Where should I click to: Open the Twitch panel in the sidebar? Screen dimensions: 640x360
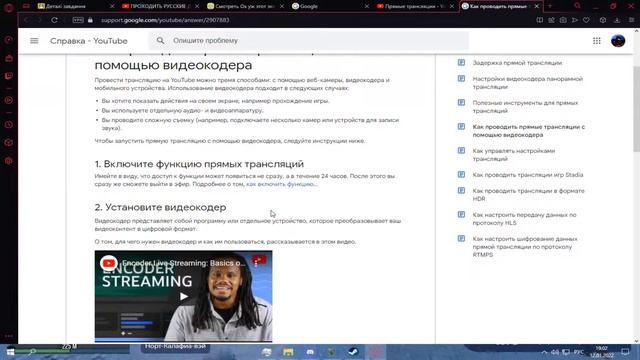(9, 76)
